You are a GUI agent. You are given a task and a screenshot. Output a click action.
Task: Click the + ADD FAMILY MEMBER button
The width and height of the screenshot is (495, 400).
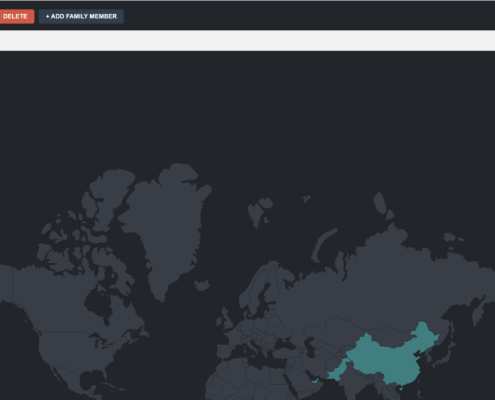pos(81,16)
